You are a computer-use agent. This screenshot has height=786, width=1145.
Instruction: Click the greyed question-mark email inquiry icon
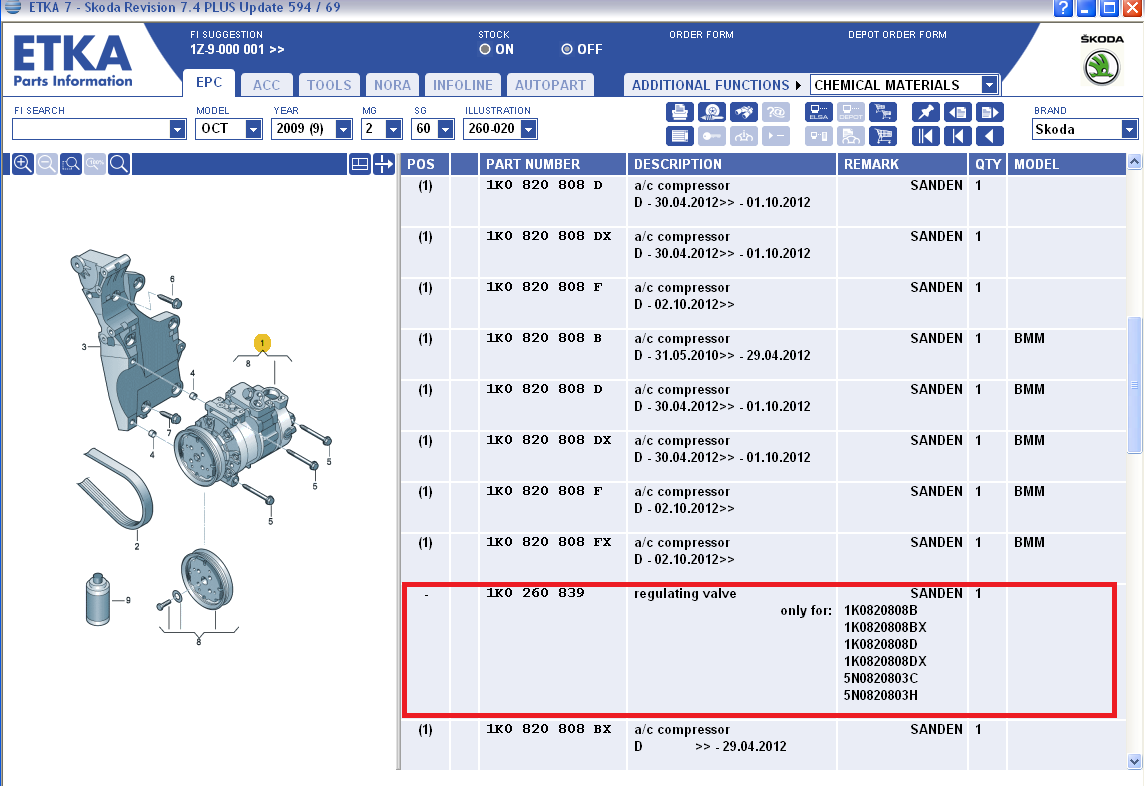pyautogui.click(x=776, y=112)
